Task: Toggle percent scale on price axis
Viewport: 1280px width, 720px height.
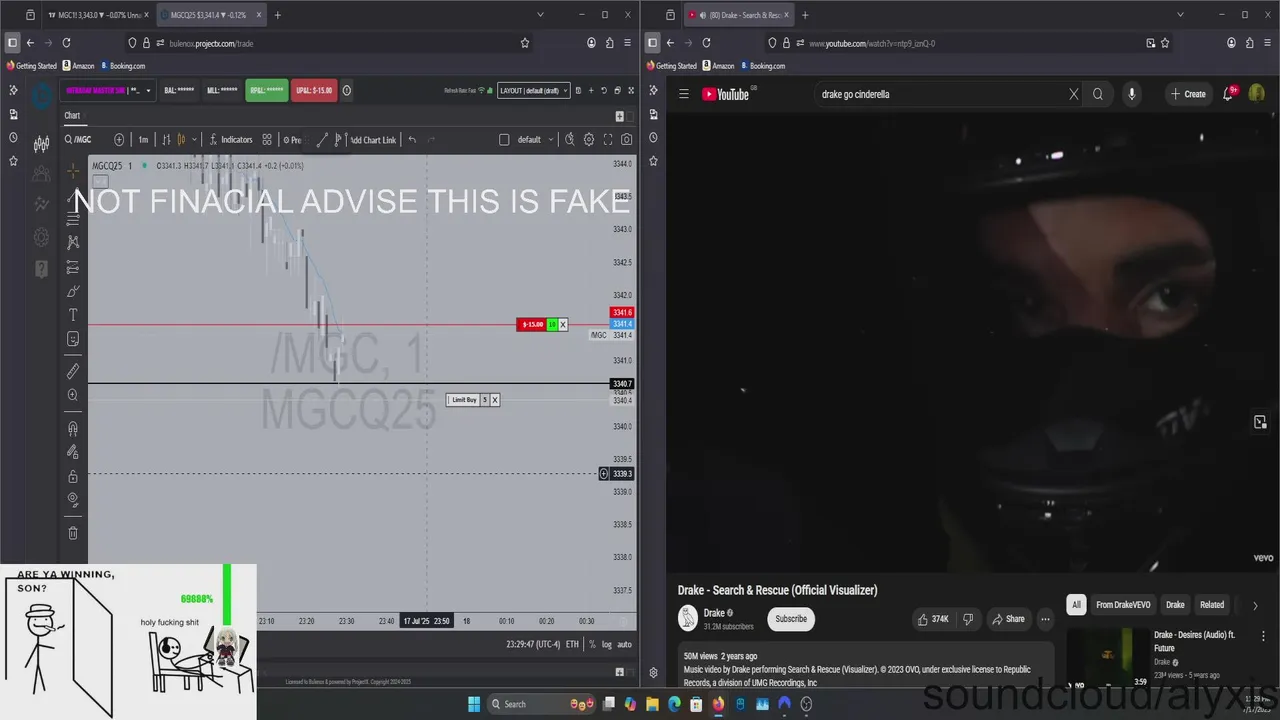Action: tap(593, 645)
